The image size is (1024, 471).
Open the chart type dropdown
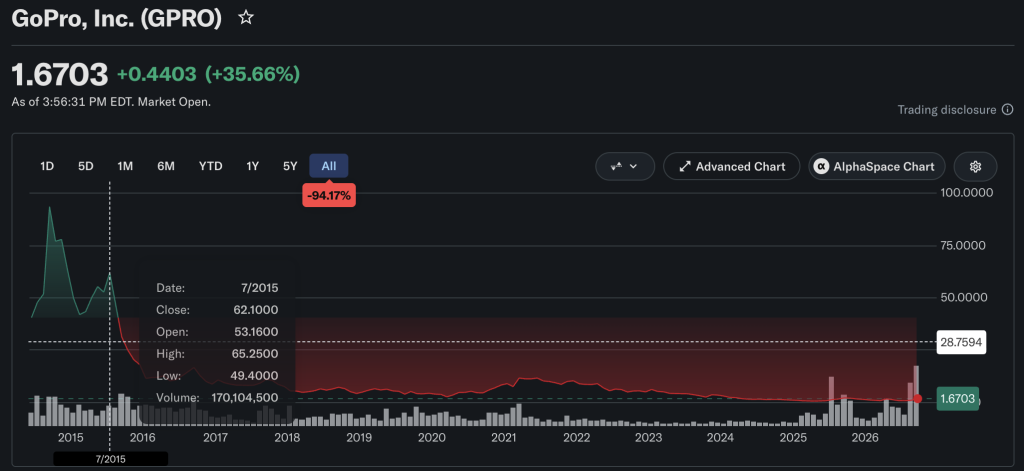(625, 167)
